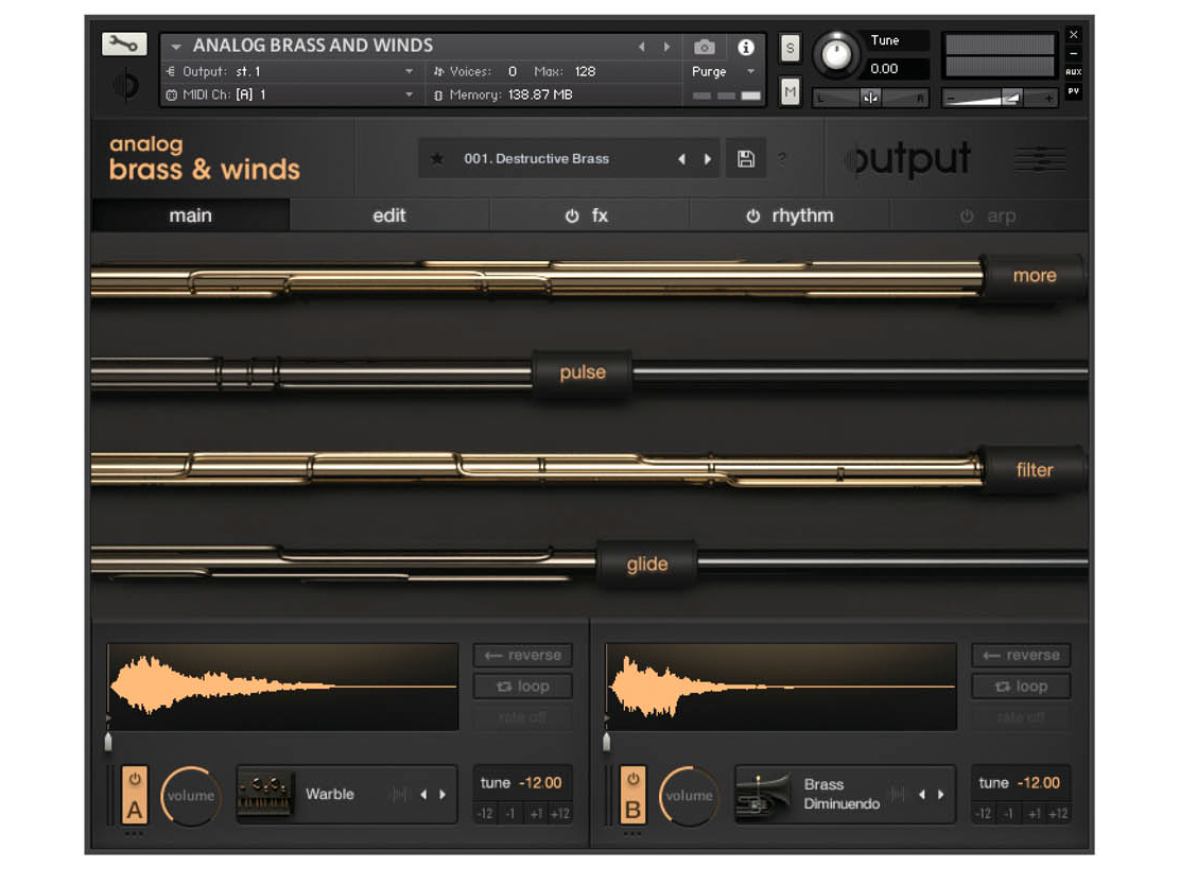Enable loop on layer A
Viewport: 1185px width, 871px height.
[x=522, y=686]
